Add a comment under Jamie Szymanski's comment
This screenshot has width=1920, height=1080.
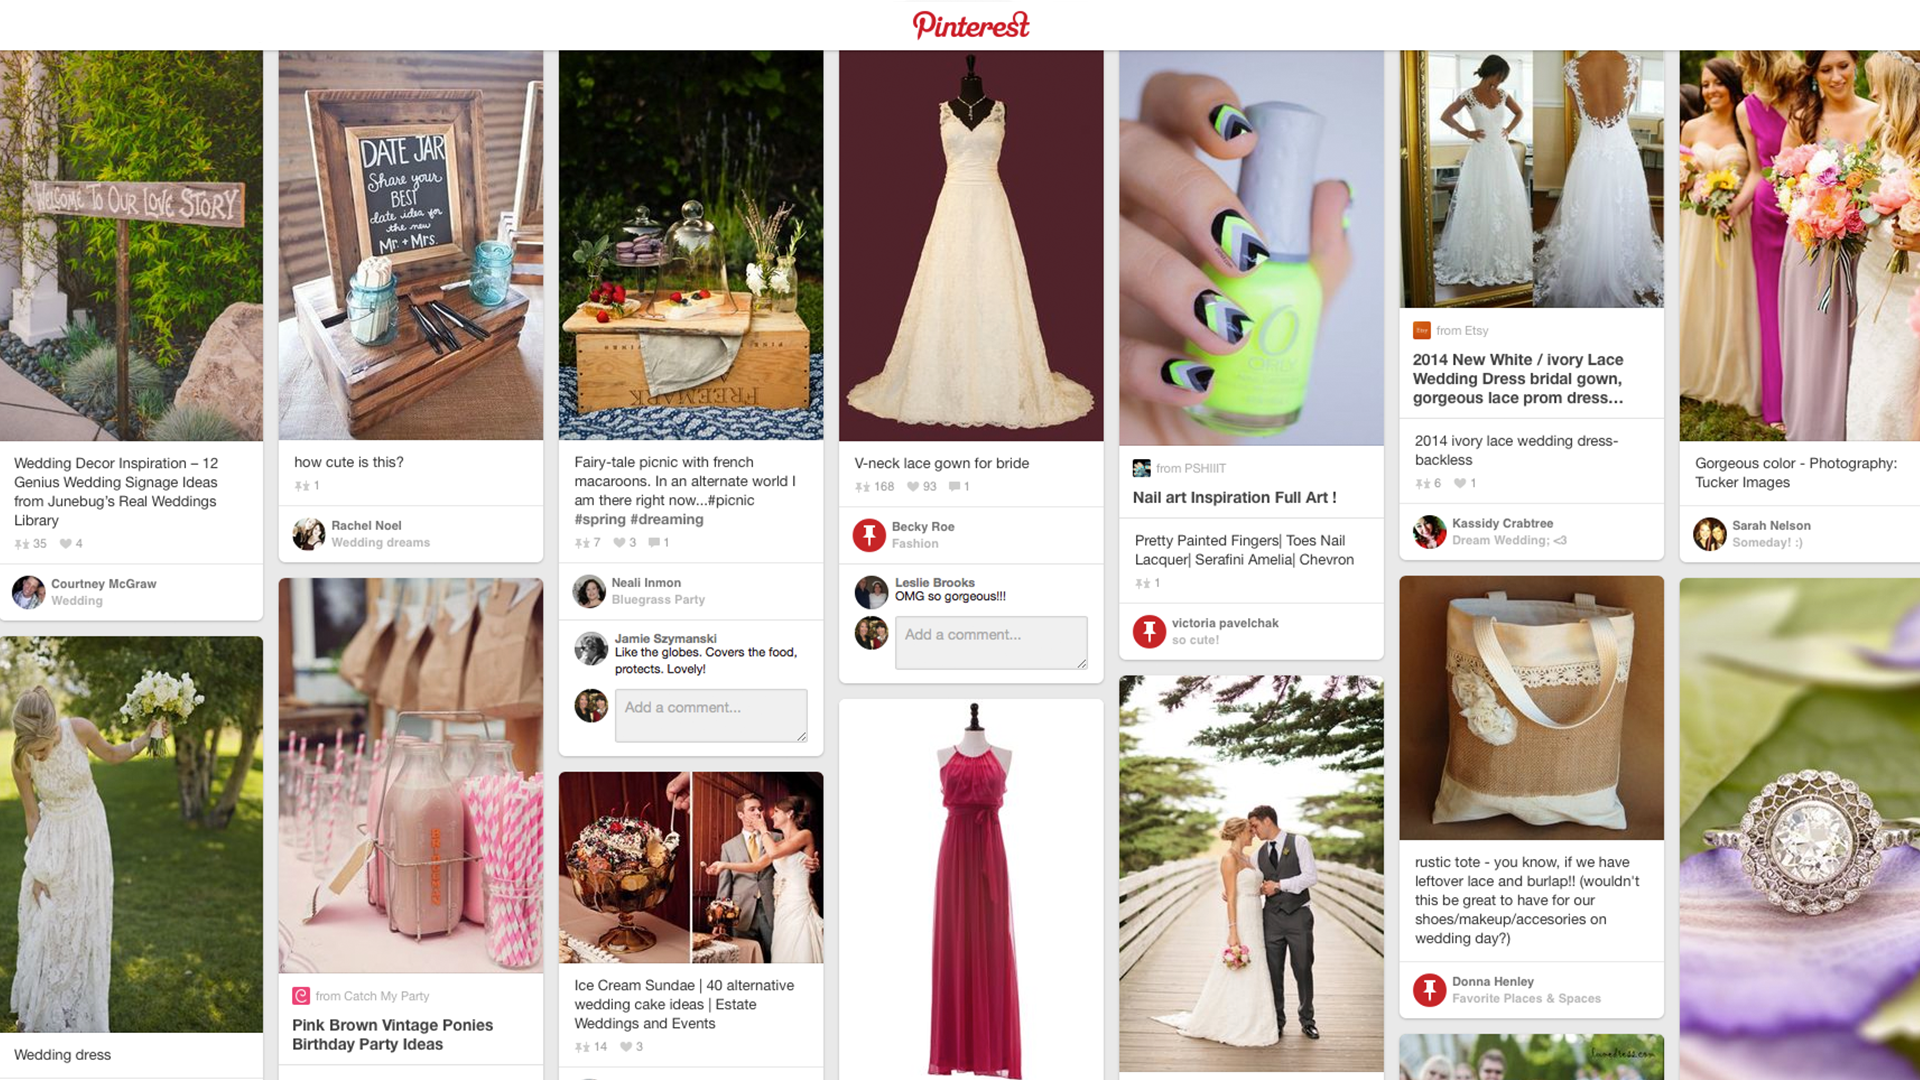tap(710, 715)
